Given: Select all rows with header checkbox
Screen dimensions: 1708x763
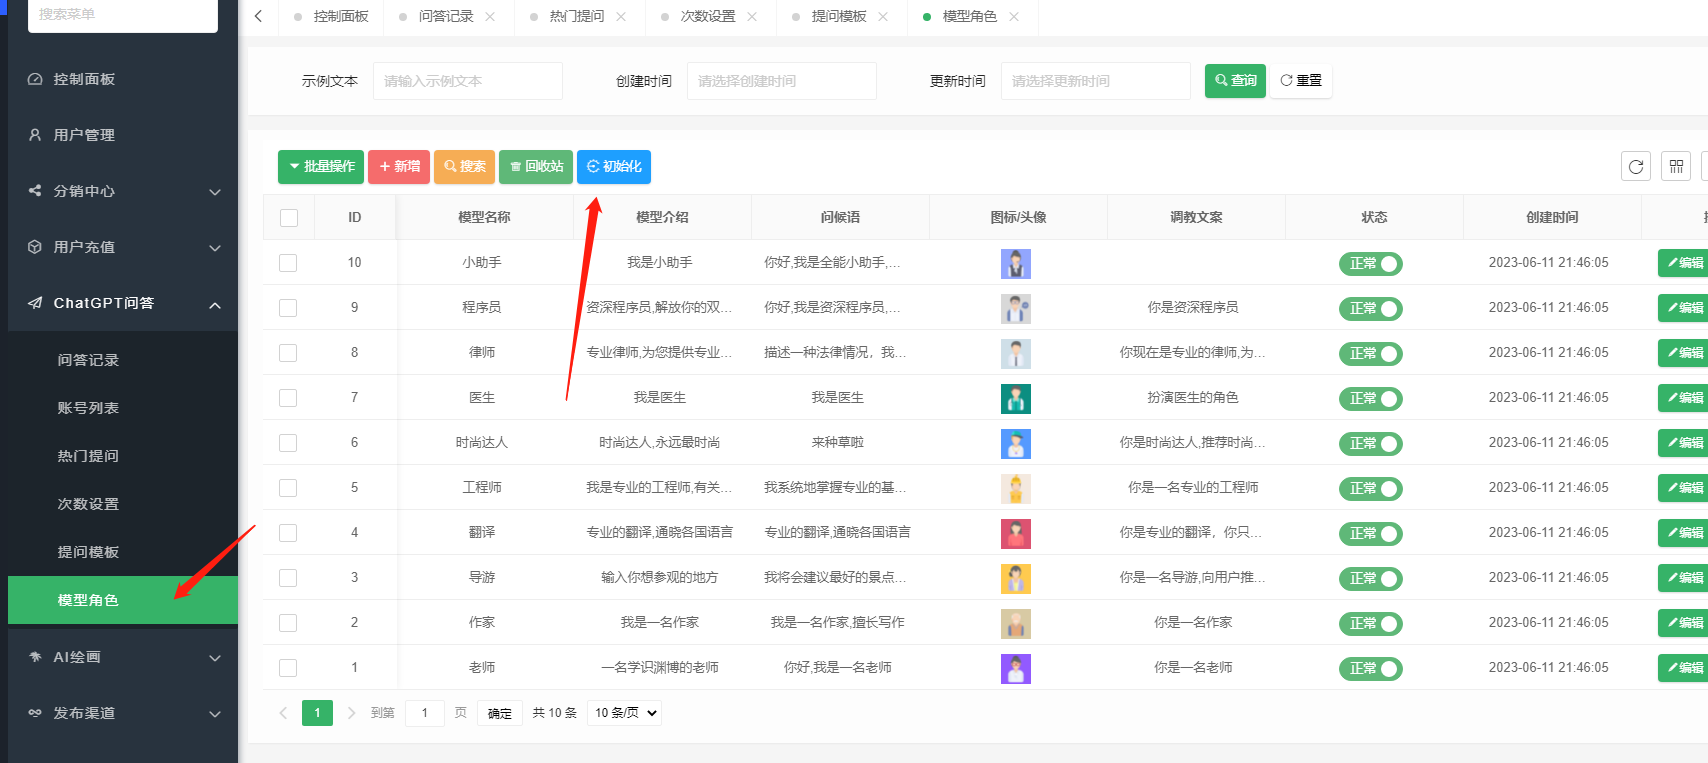Looking at the screenshot, I should (289, 218).
